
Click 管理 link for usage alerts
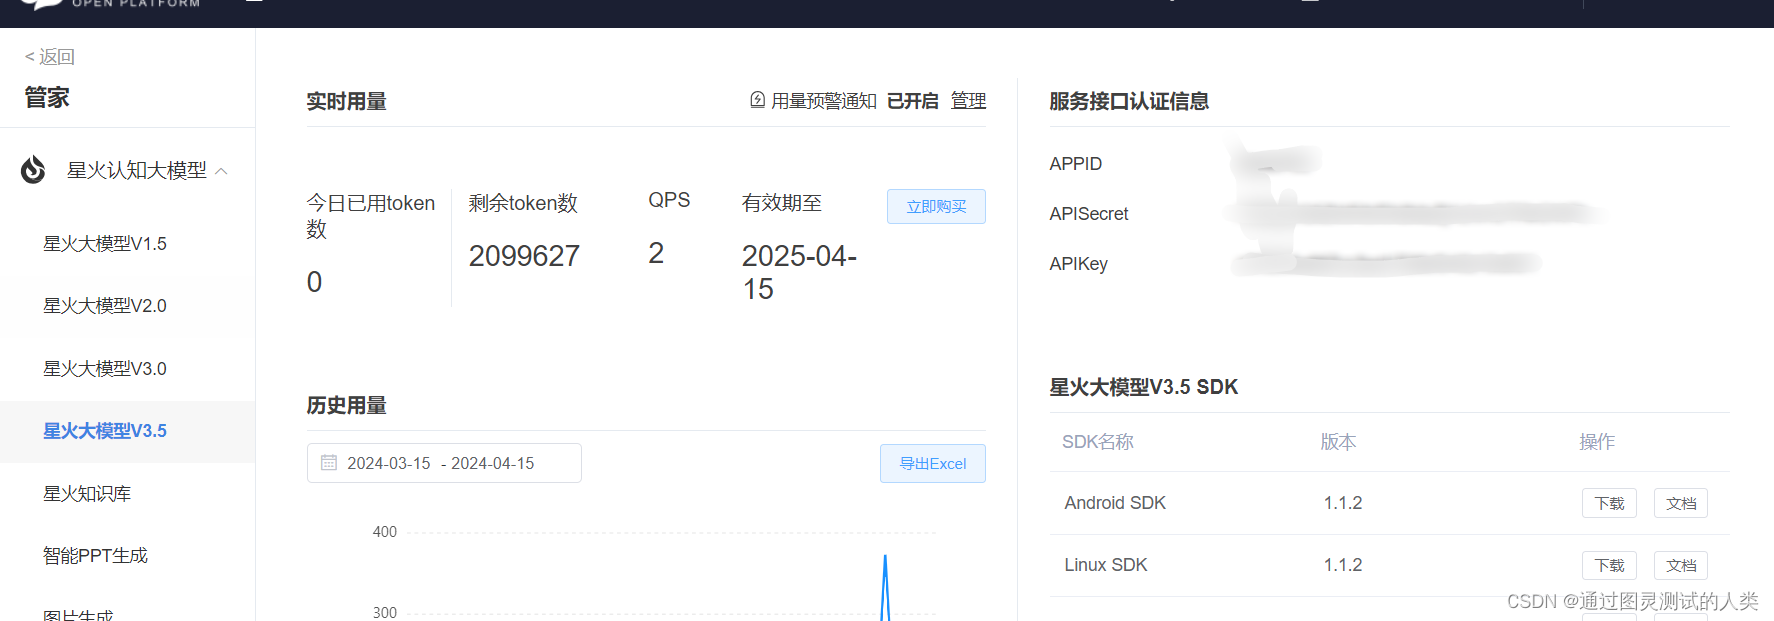pyautogui.click(x=968, y=101)
